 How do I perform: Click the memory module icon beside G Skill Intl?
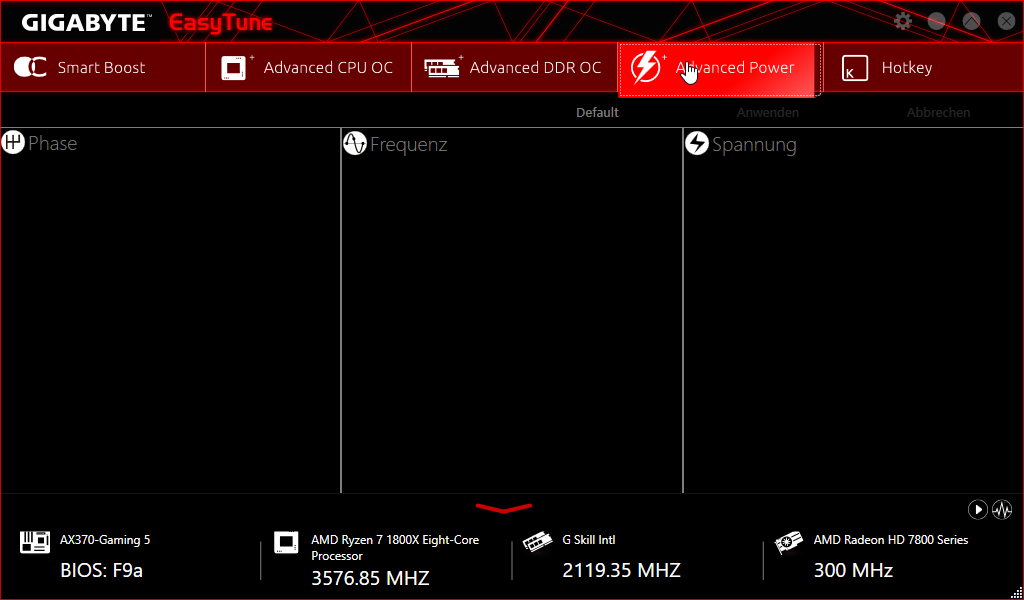(537, 542)
